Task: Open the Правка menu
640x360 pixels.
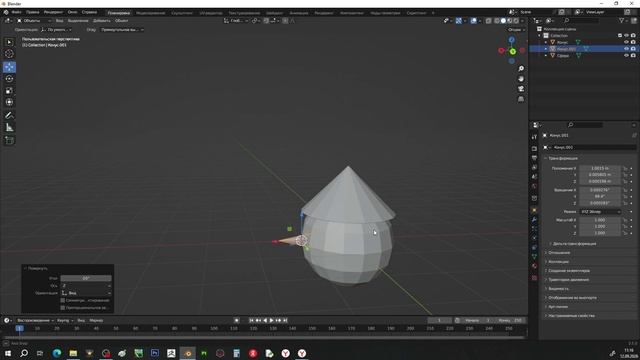Action: [33, 12]
